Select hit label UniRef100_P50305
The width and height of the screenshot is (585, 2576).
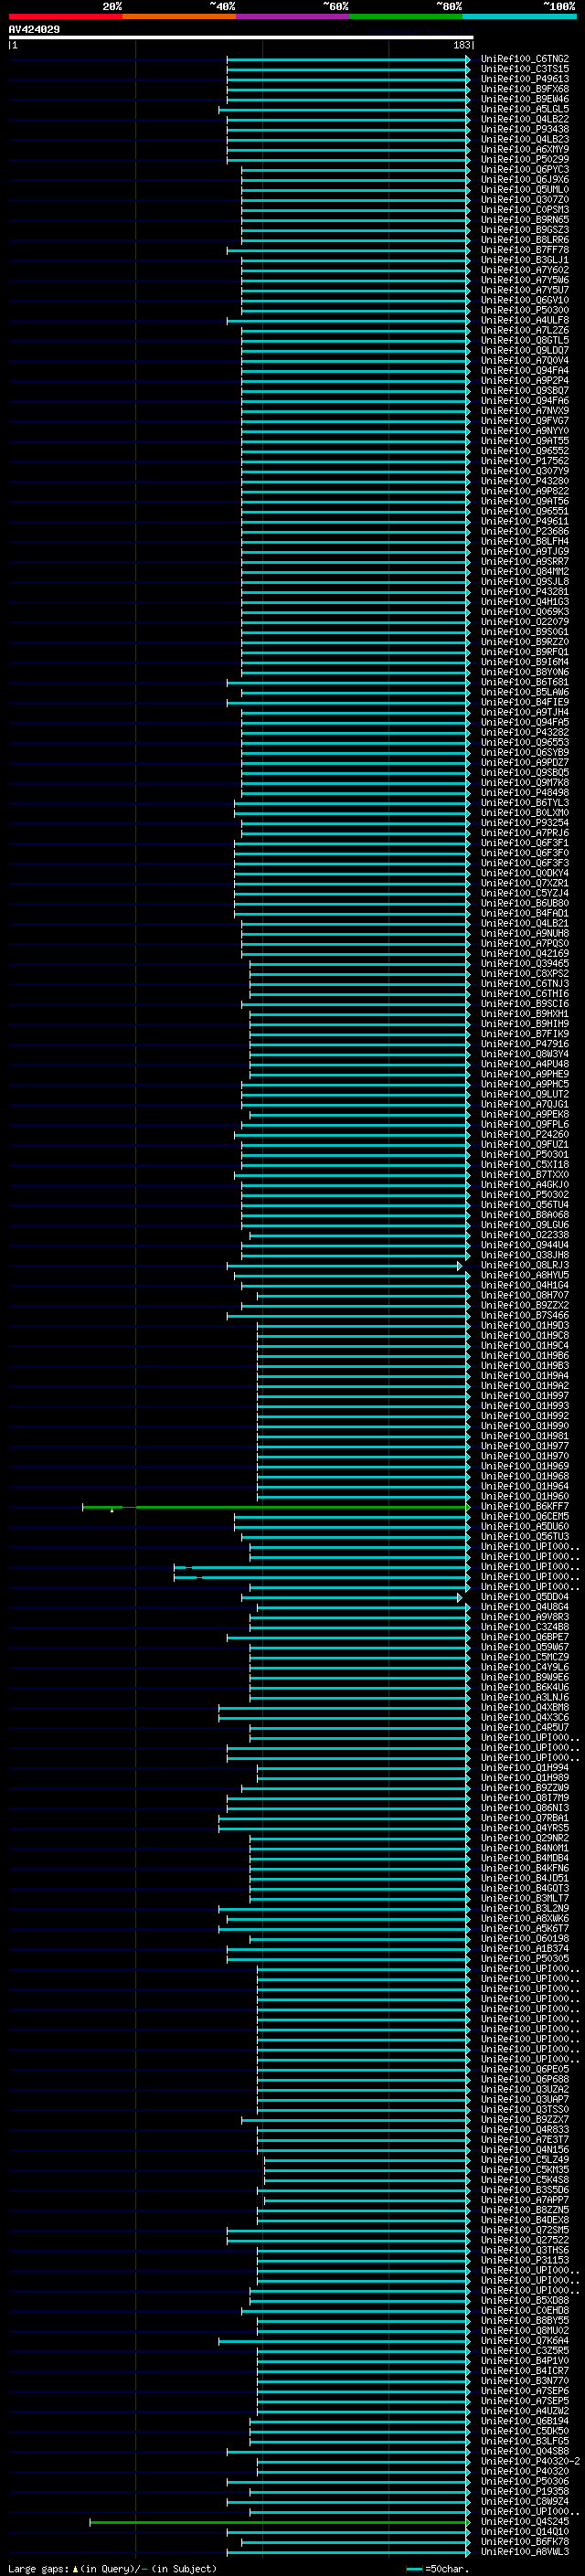click(x=525, y=1958)
